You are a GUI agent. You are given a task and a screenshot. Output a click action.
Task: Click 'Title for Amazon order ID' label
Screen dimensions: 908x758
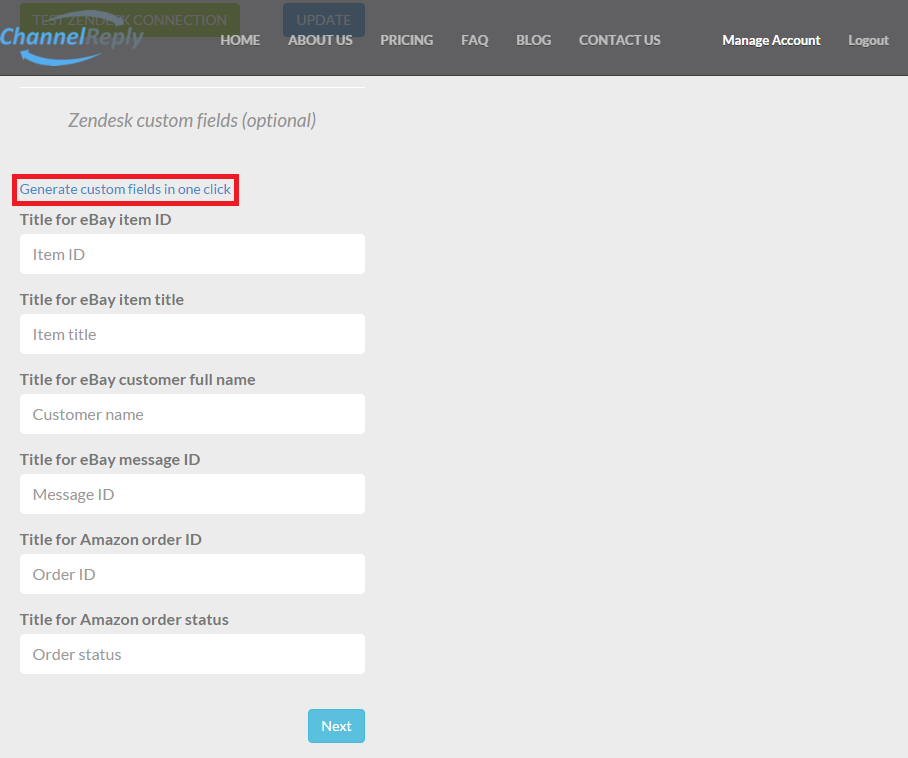(111, 539)
